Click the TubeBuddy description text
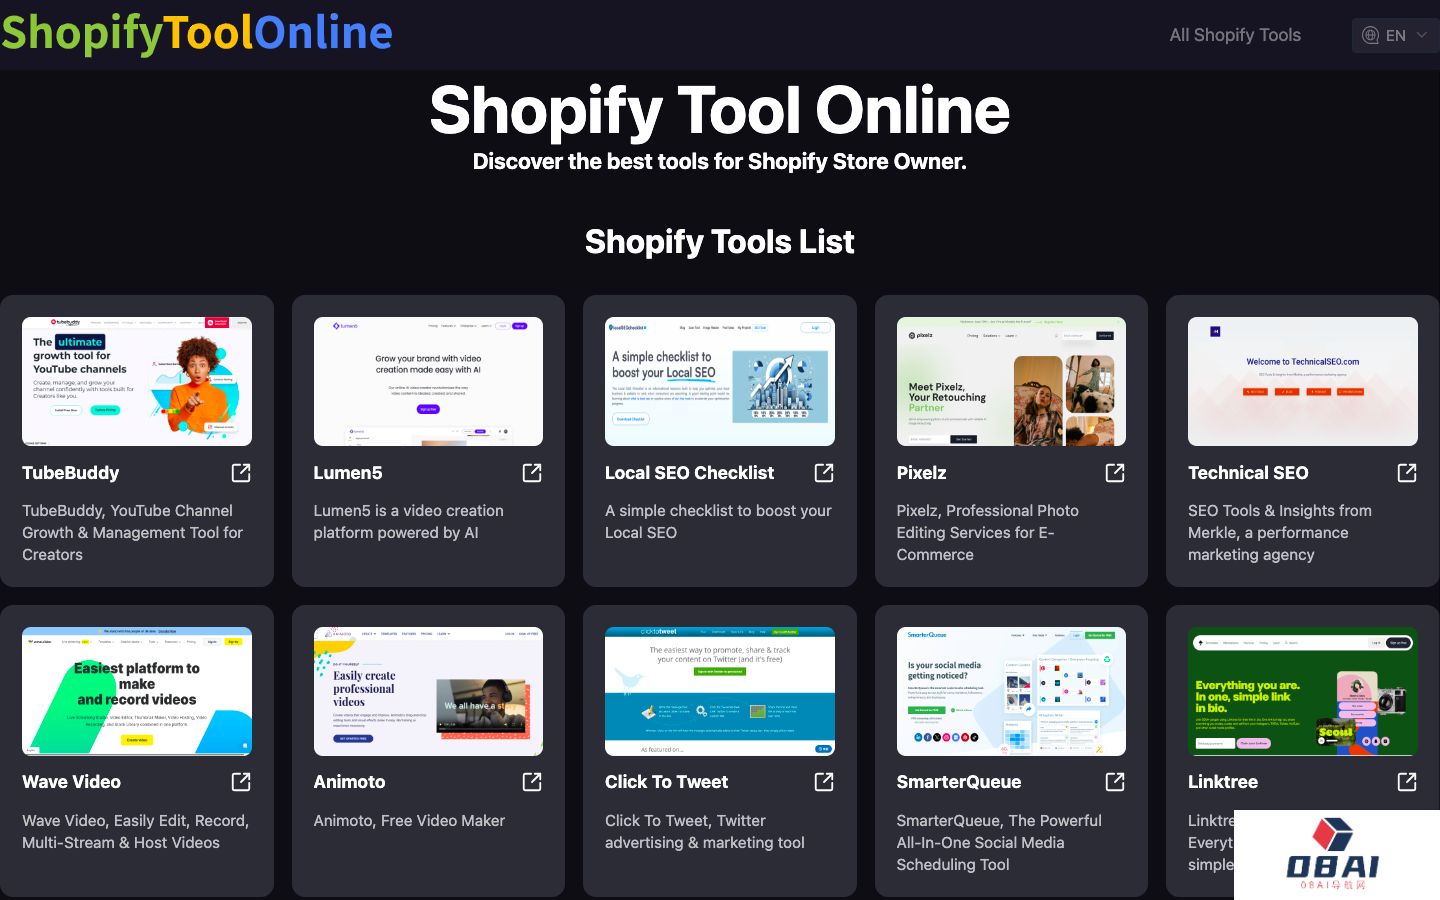Screen dimensions: 1440x900 (x=133, y=532)
